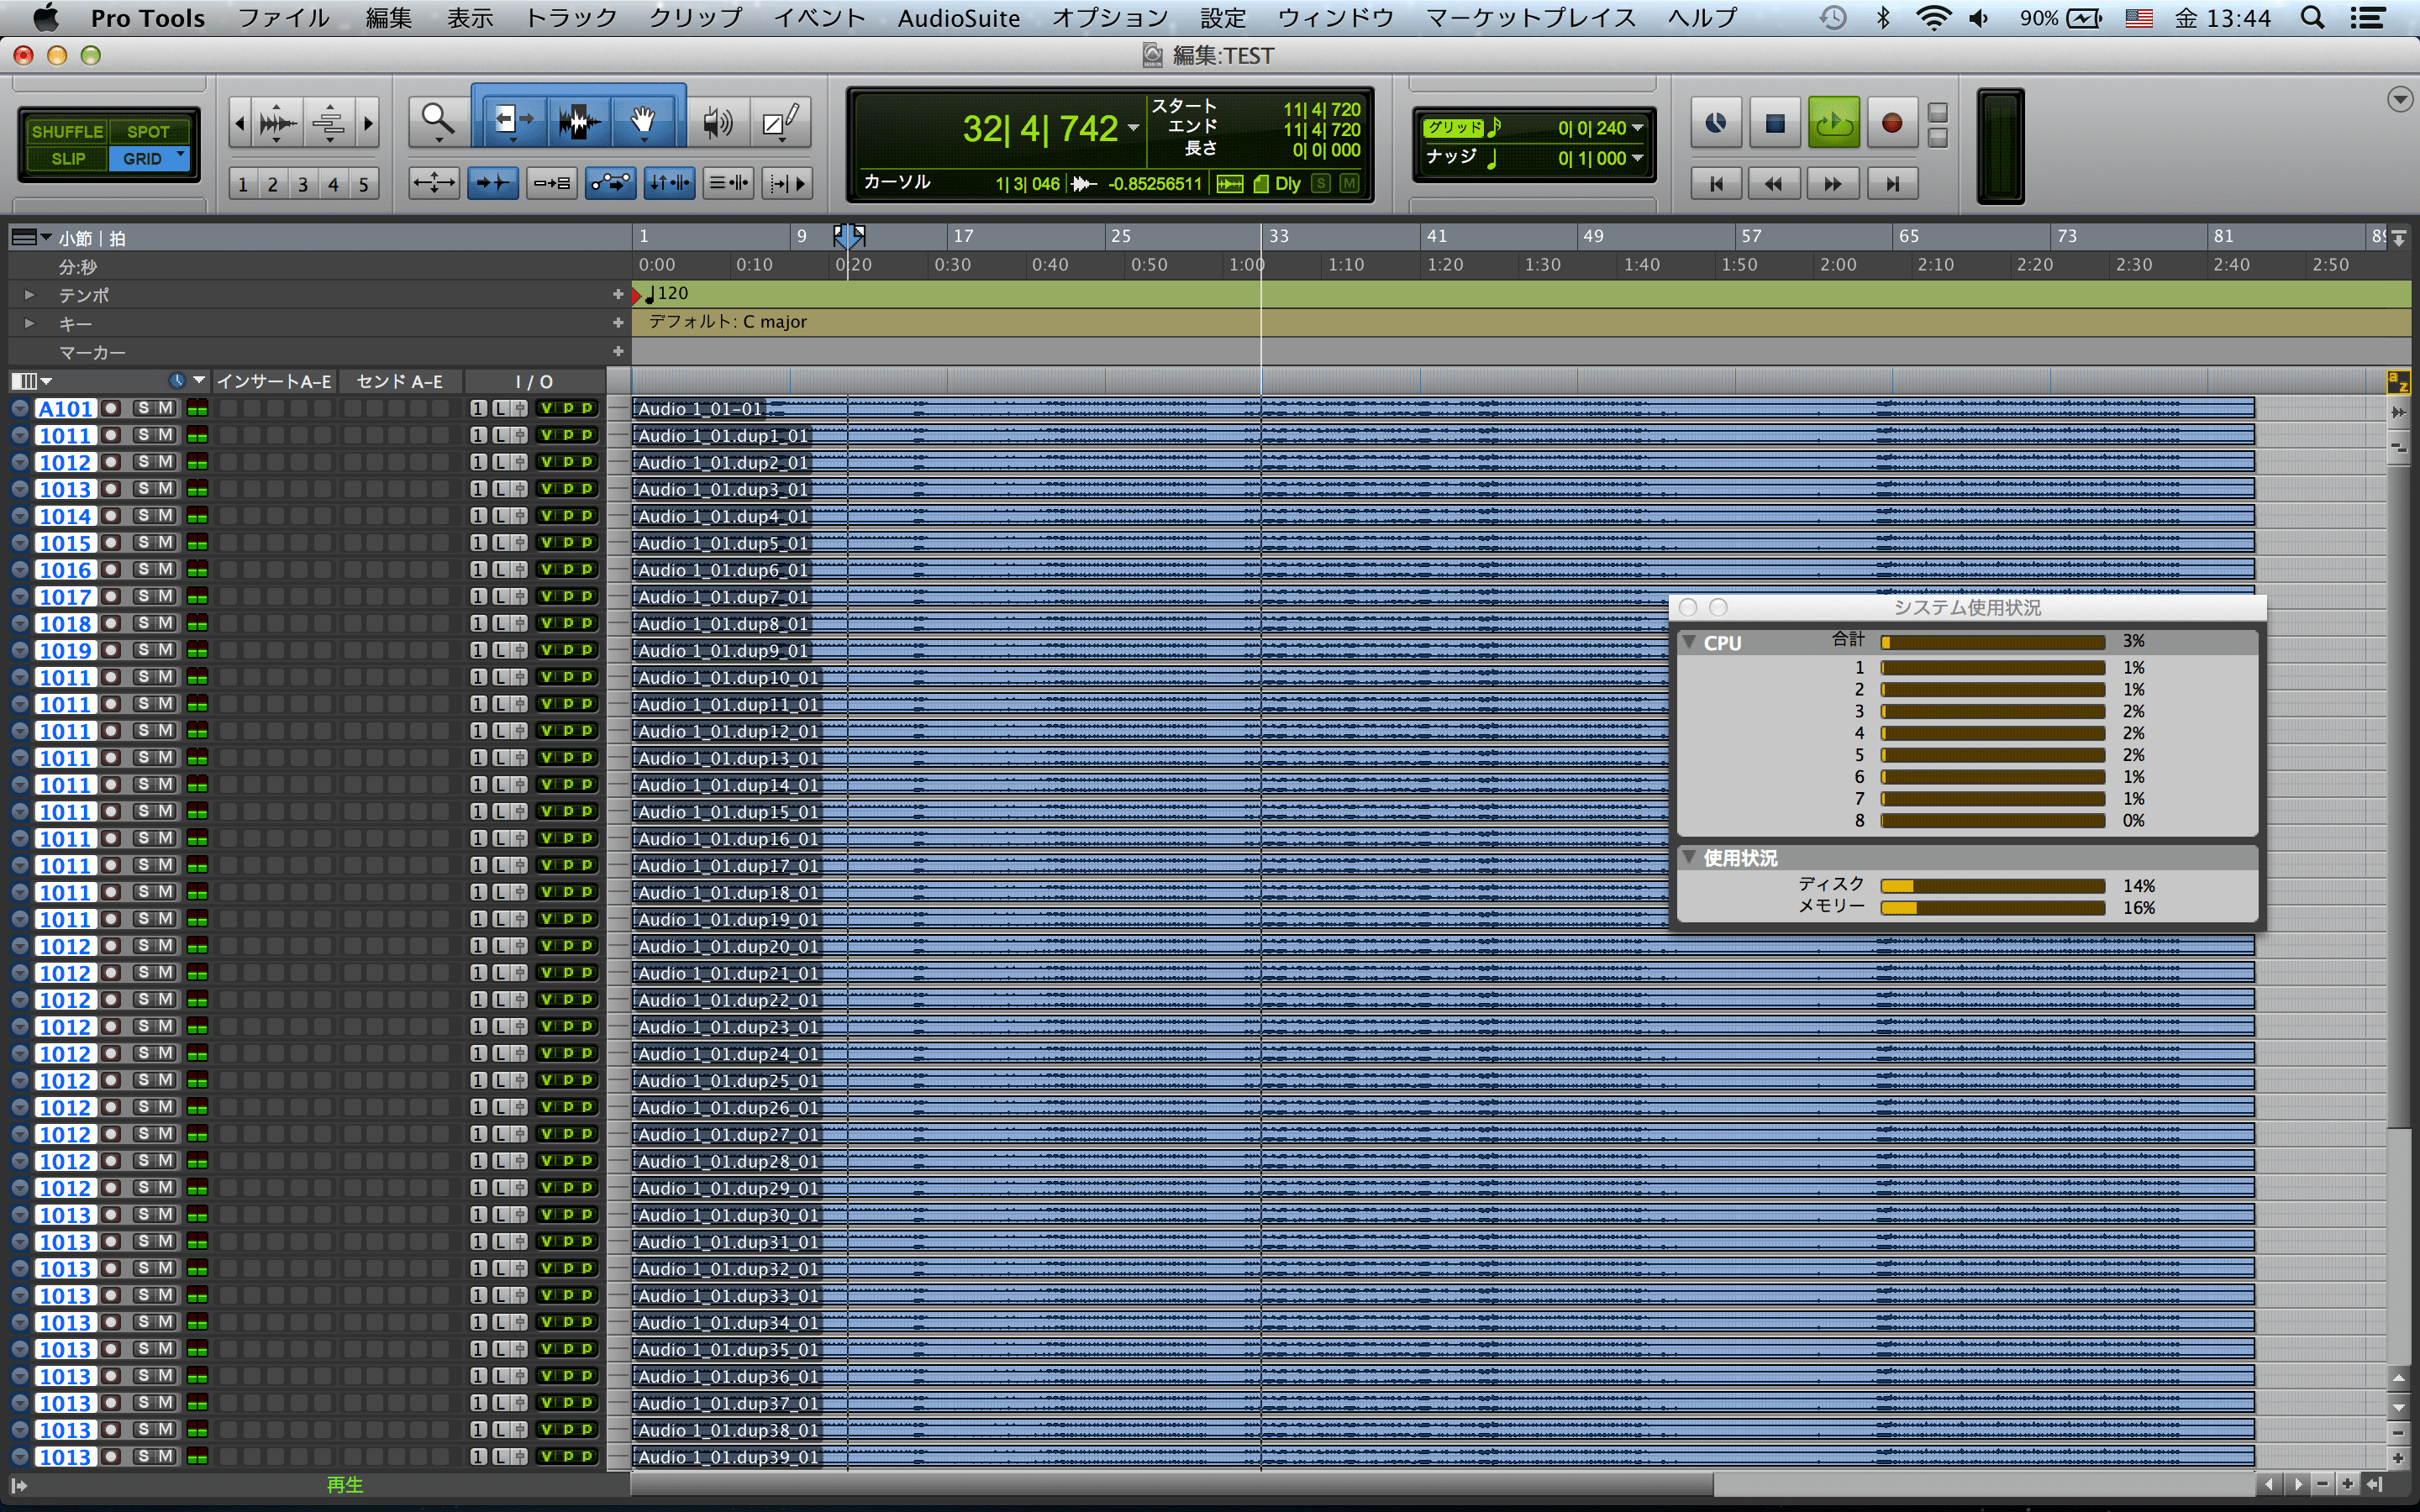The height and width of the screenshot is (1512, 2420).
Task: Record-enable track A101
Action: click(x=111, y=408)
